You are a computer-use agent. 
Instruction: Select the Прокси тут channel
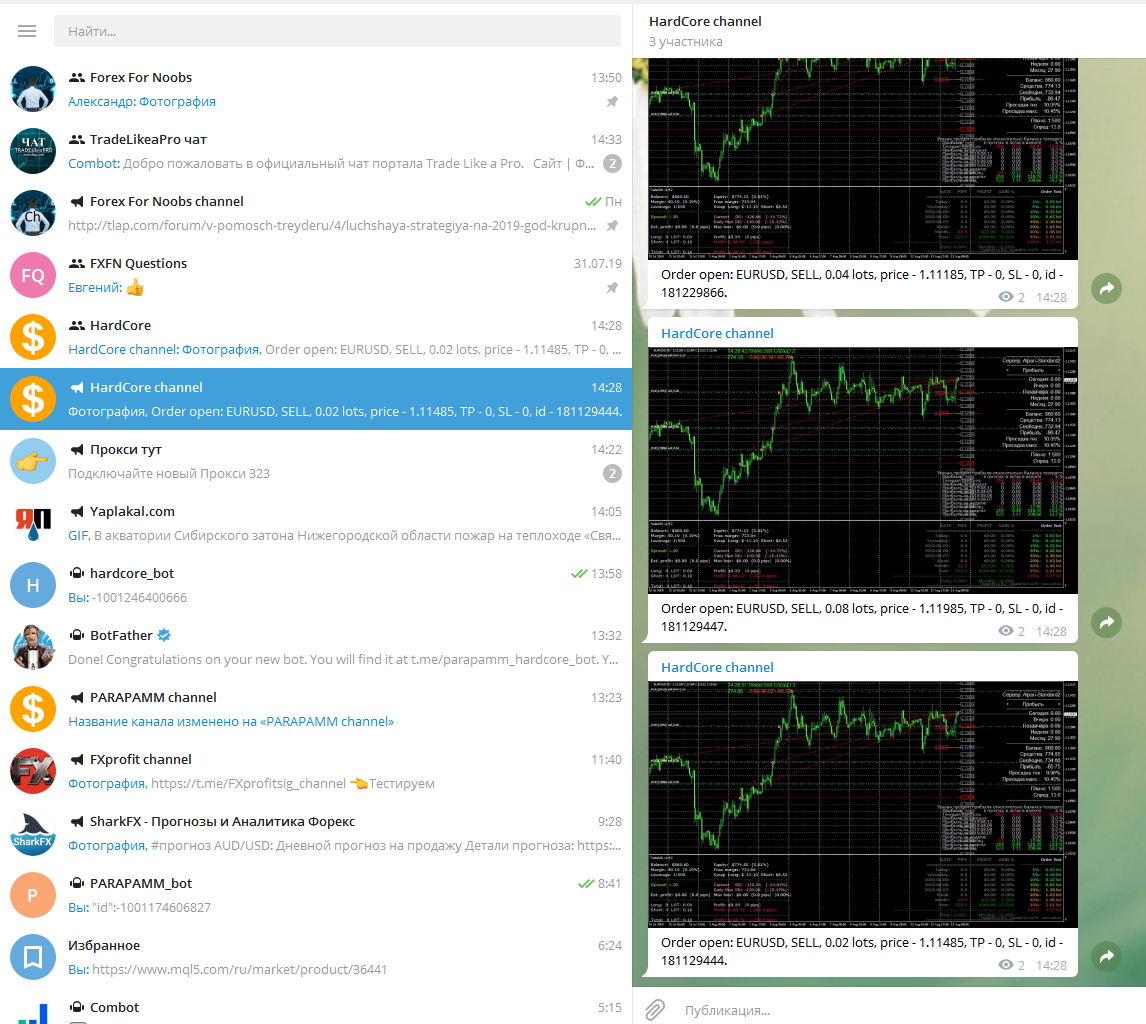pos(316,461)
